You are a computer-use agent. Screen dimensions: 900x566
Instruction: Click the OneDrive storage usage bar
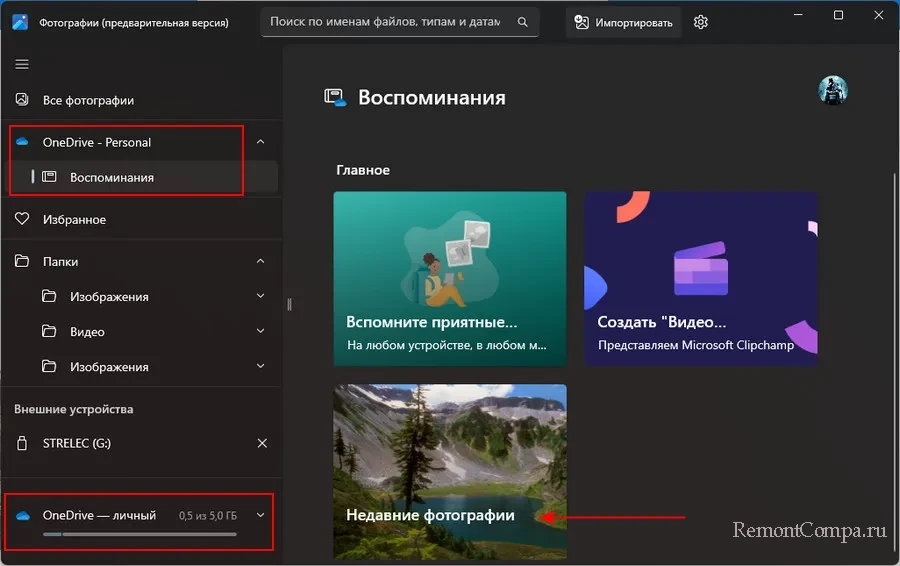click(139, 534)
